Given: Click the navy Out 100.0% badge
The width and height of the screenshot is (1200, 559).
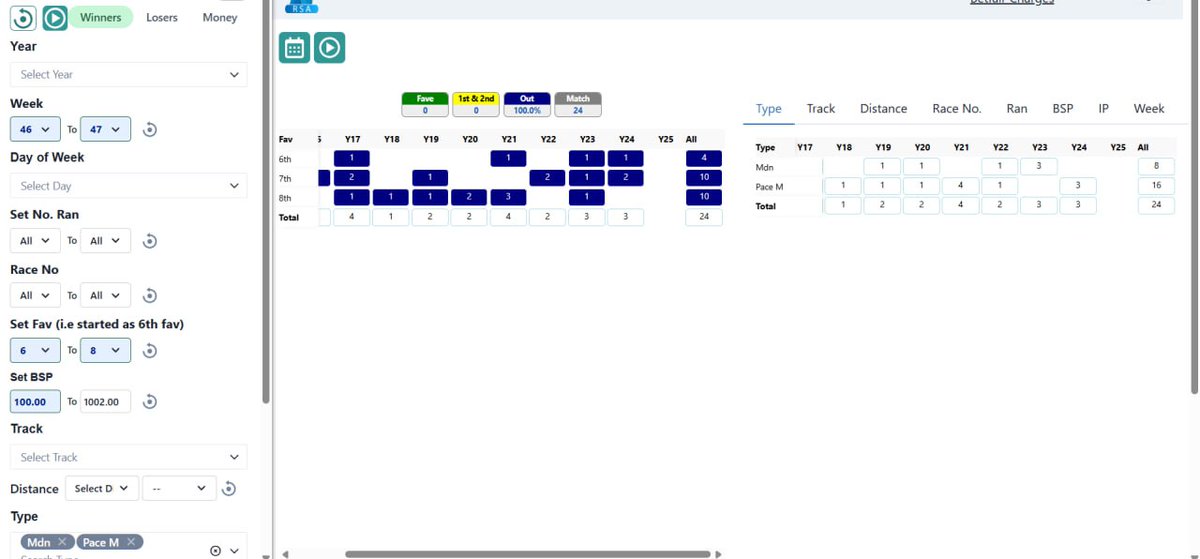Looking at the screenshot, I should point(527,104).
